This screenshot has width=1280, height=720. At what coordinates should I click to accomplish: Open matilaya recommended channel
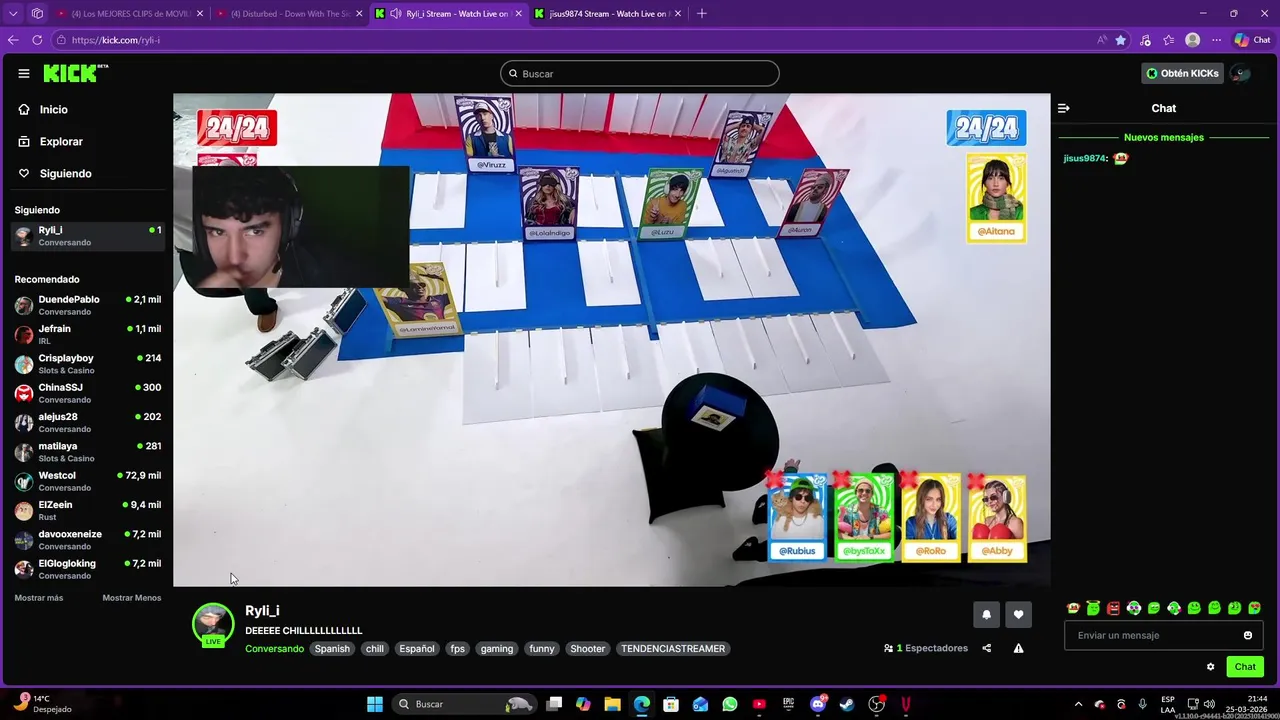(x=88, y=451)
